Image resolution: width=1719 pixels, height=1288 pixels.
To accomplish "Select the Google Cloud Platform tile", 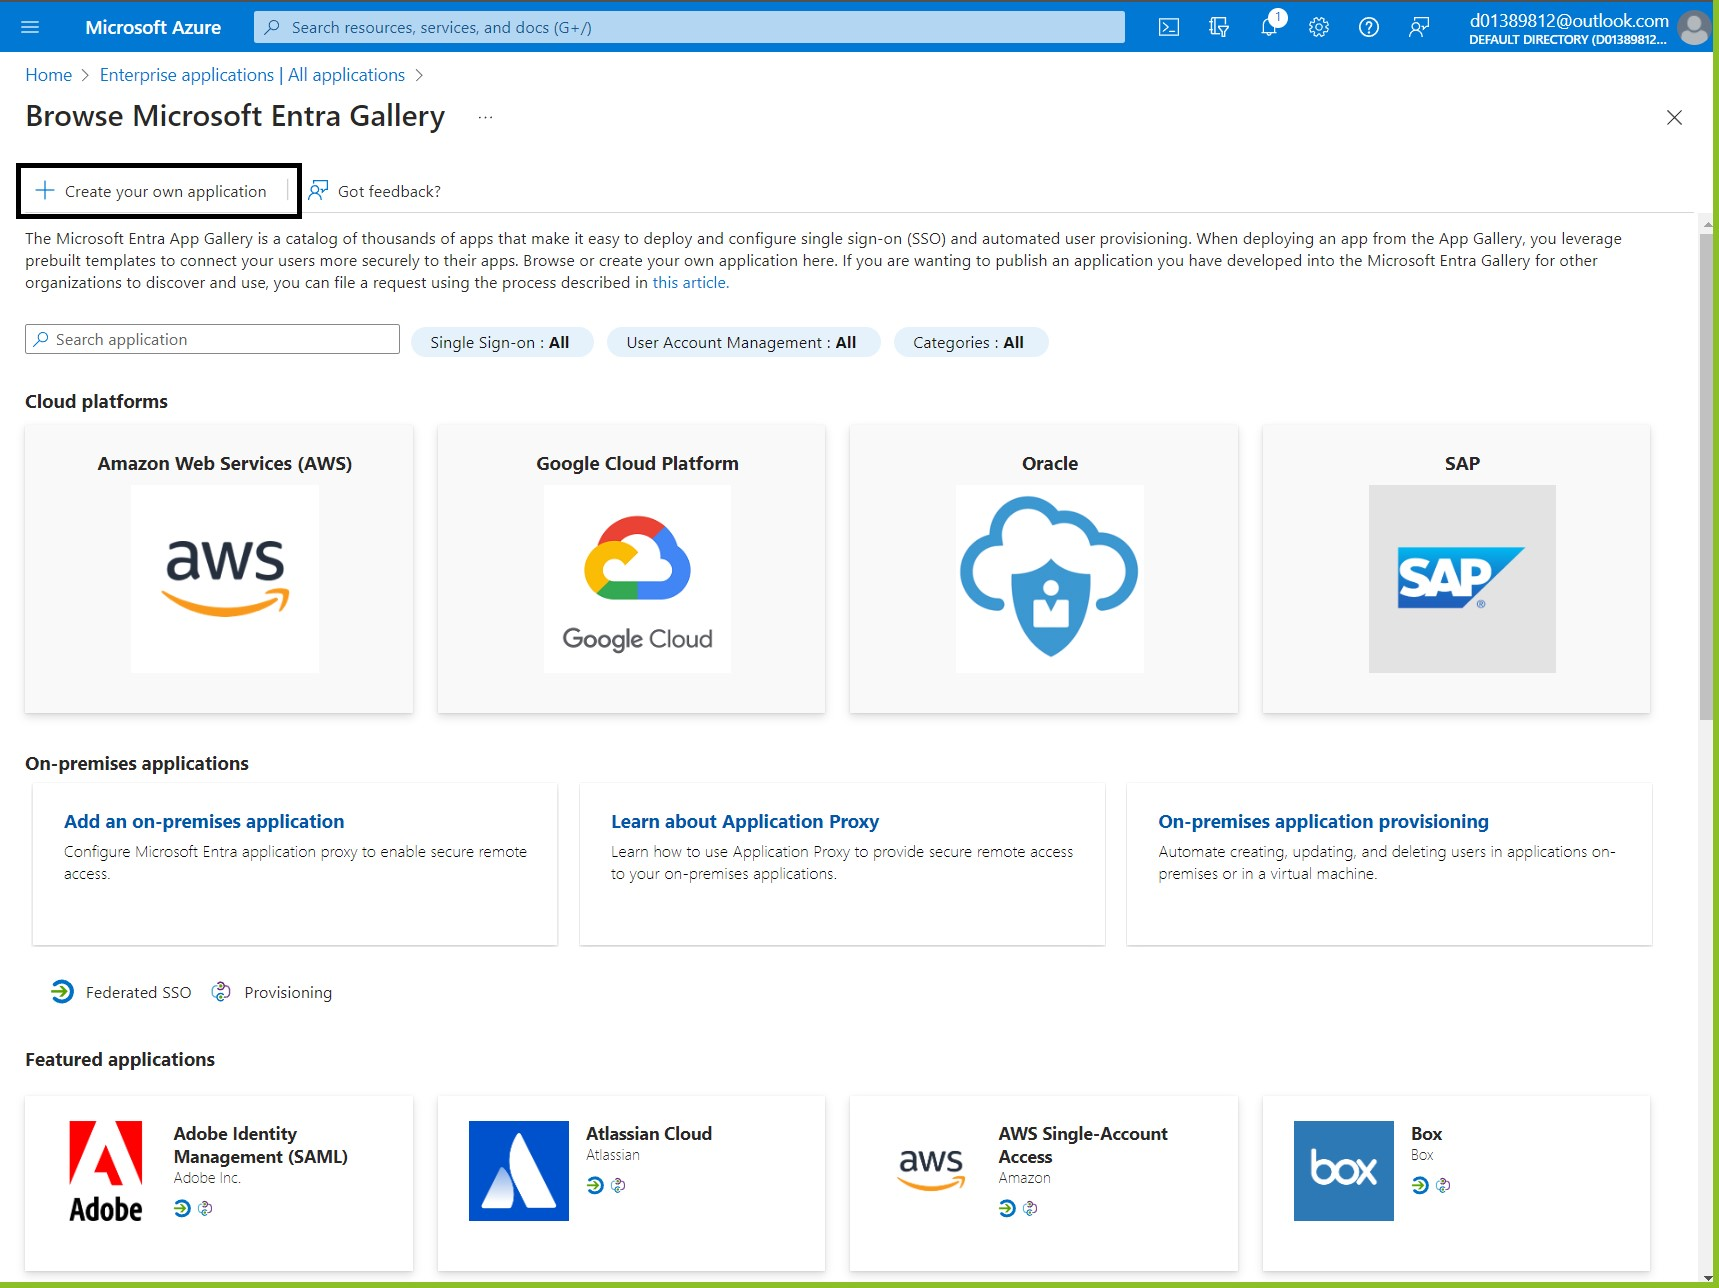I will coord(637,568).
